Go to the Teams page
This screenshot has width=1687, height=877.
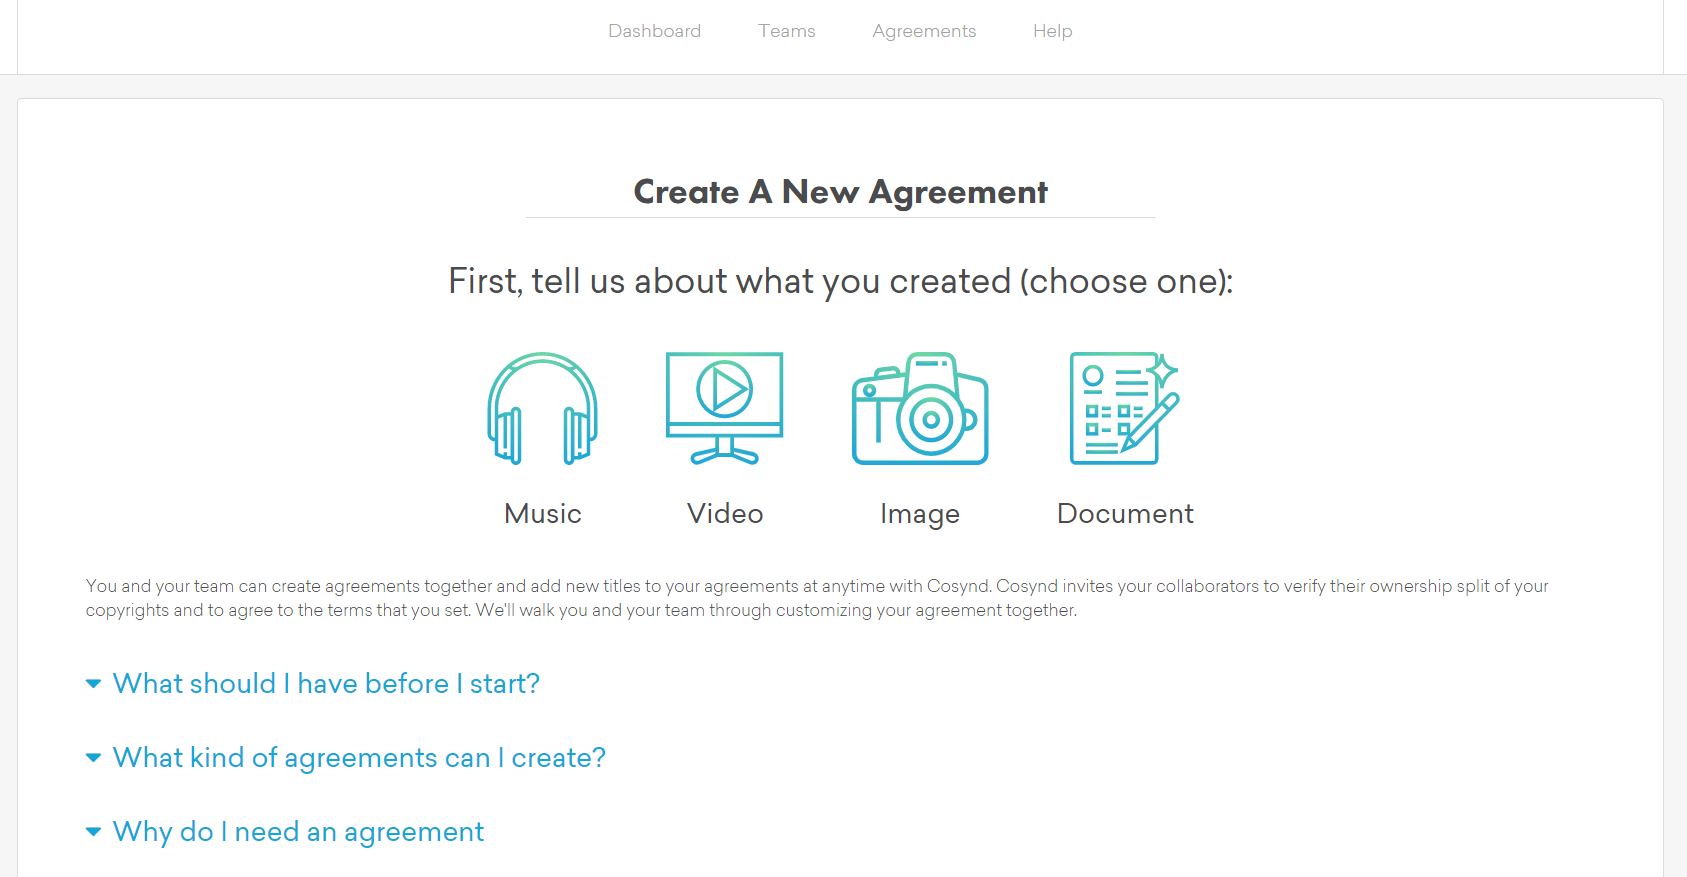[x=787, y=31]
